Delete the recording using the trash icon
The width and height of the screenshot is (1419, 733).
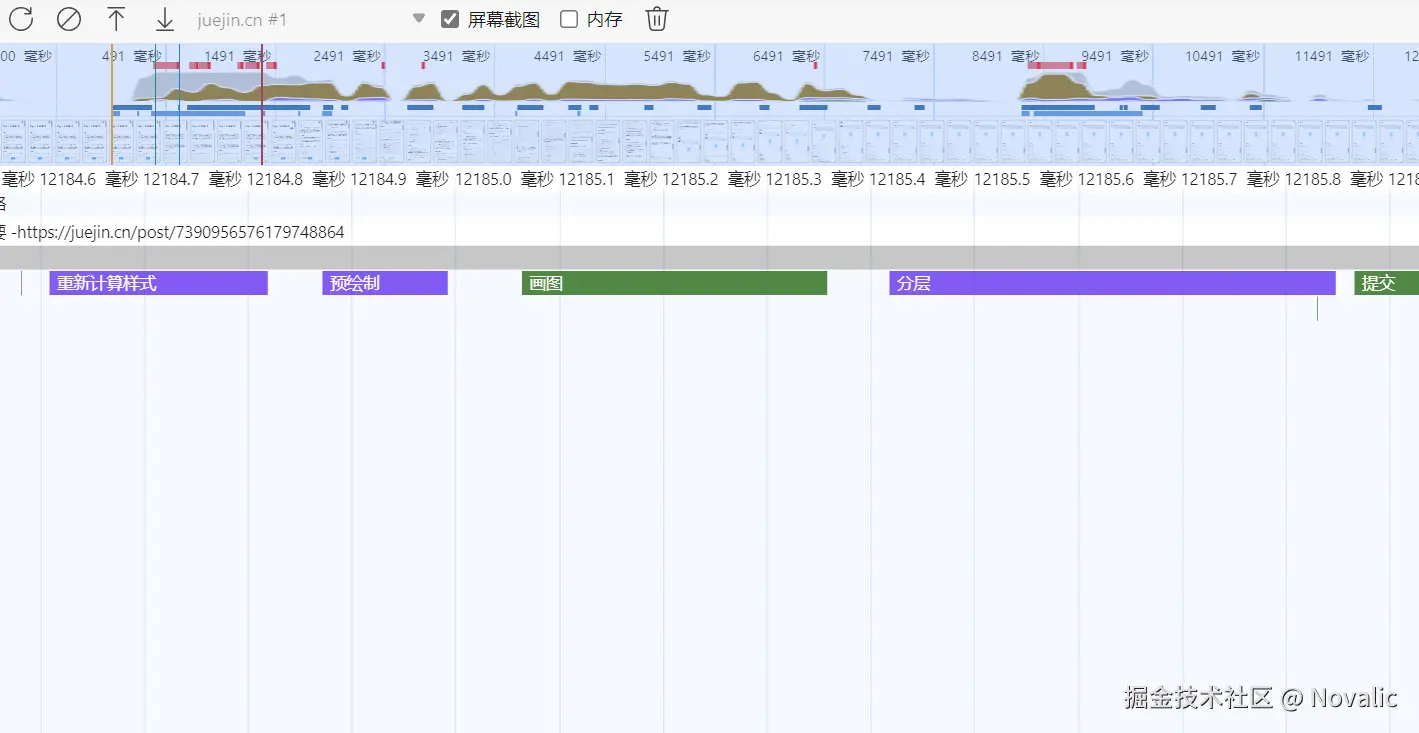click(656, 18)
